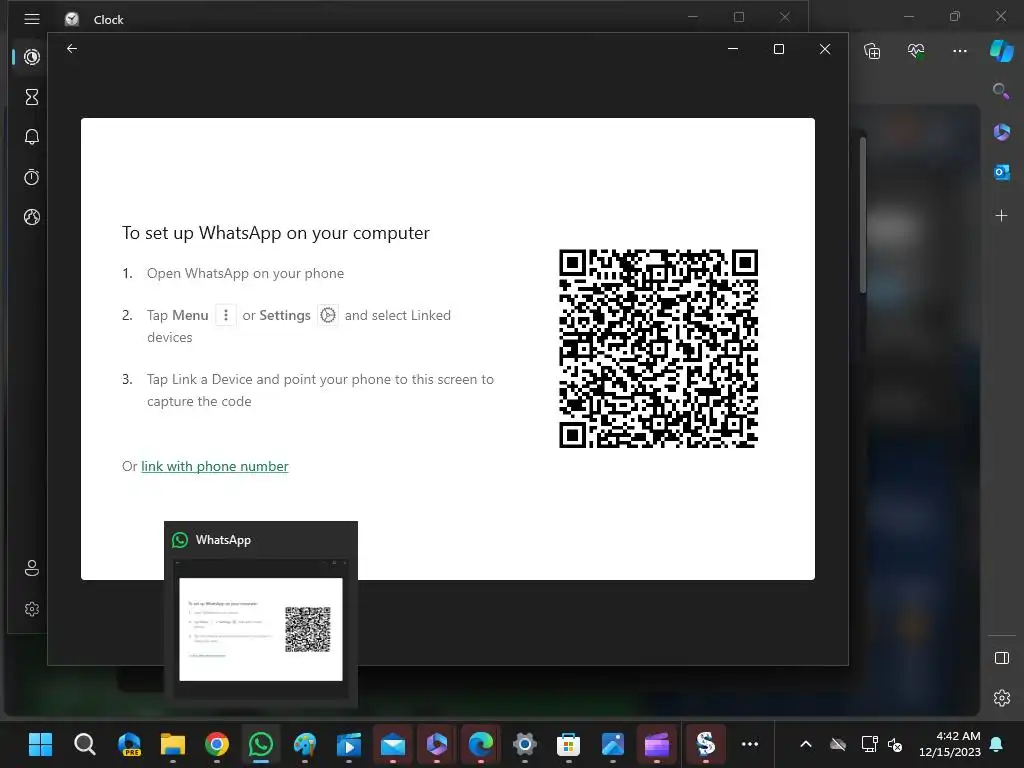Image resolution: width=1024 pixels, height=768 pixels.
Task: Open the Photos app from the taskbar
Action: coord(613,744)
